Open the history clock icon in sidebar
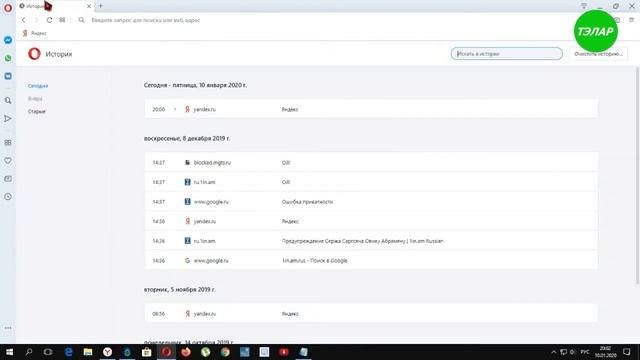 [x=8, y=197]
